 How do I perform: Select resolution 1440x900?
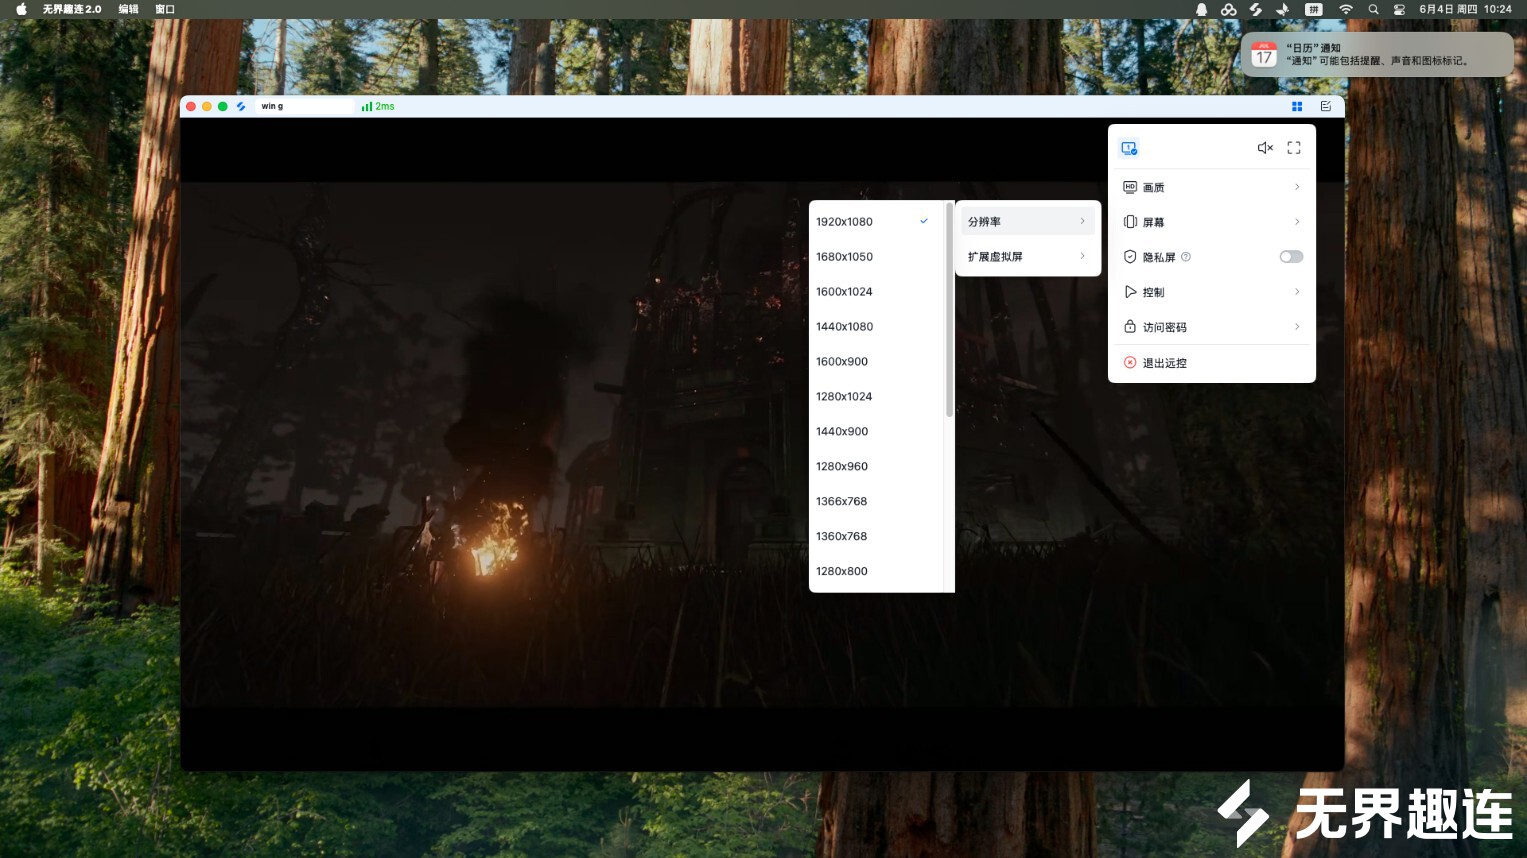pos(876,432)
